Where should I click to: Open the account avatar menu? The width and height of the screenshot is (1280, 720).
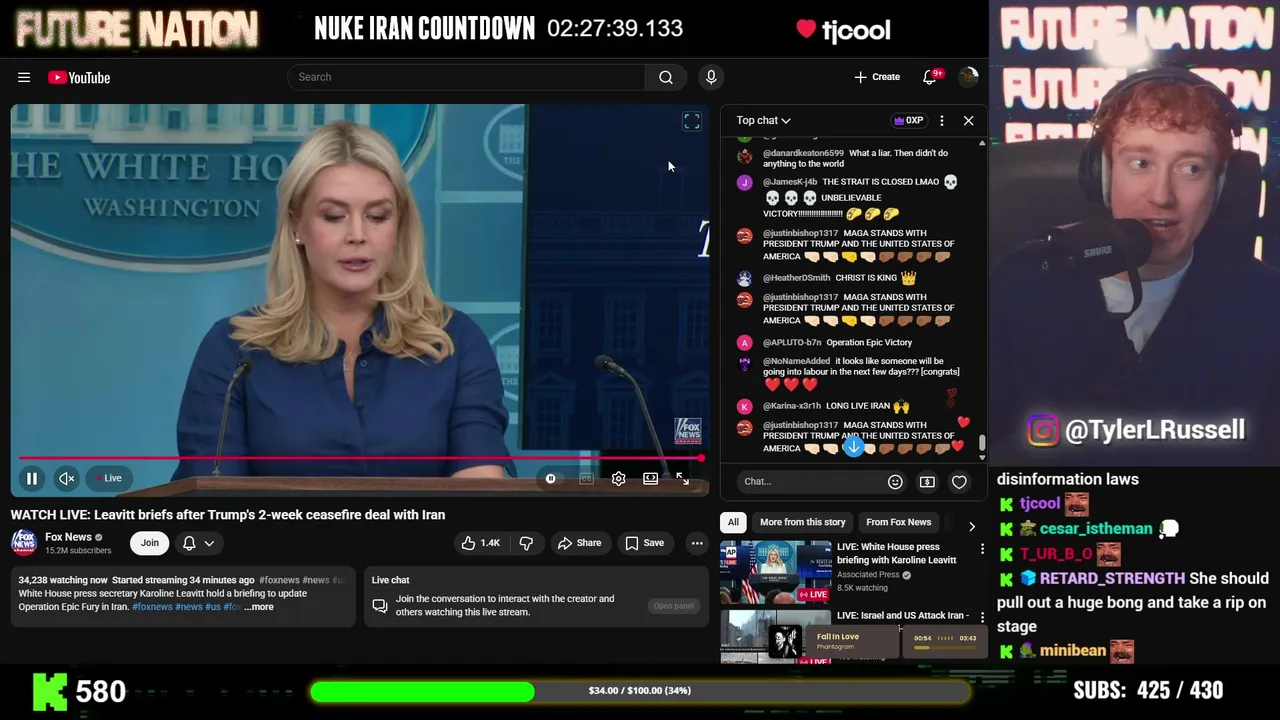[x=968, y=77]
